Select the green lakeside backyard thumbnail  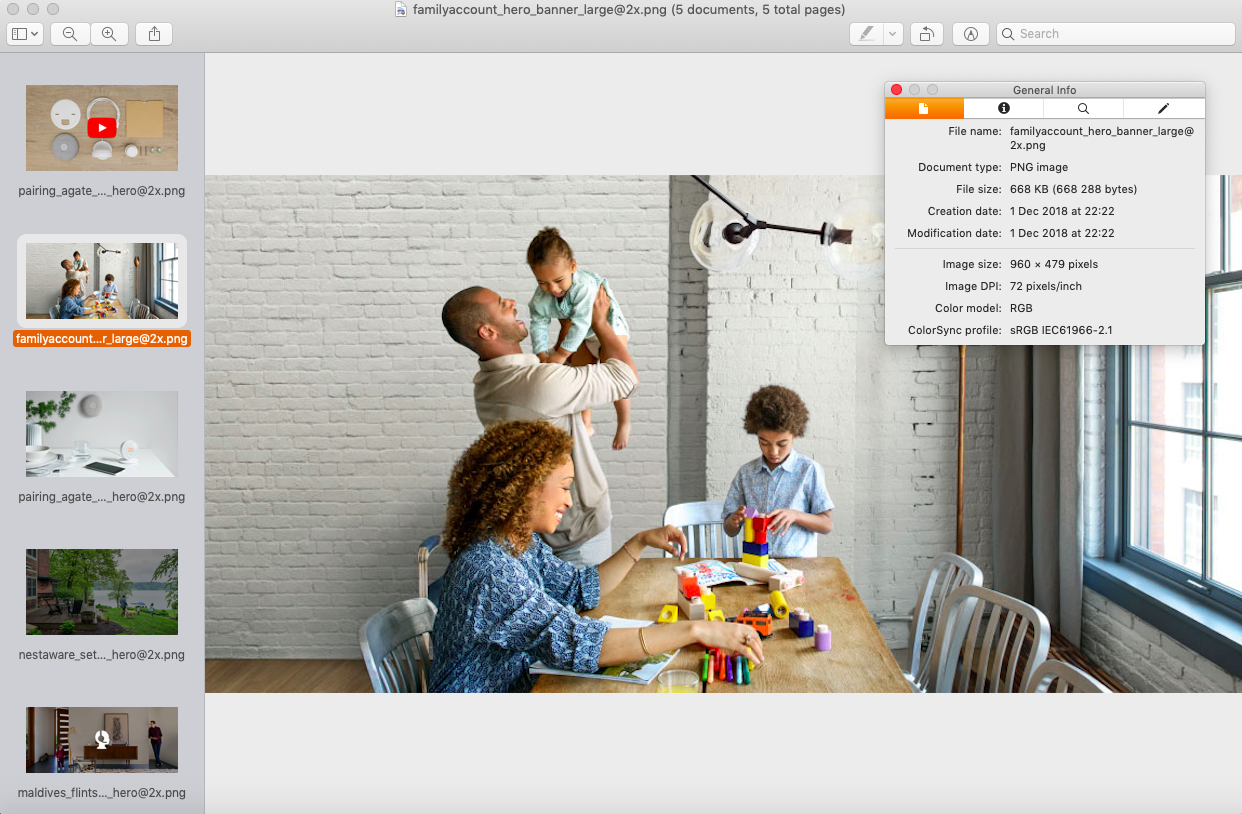pyautogui.click(x=102, y=592)
